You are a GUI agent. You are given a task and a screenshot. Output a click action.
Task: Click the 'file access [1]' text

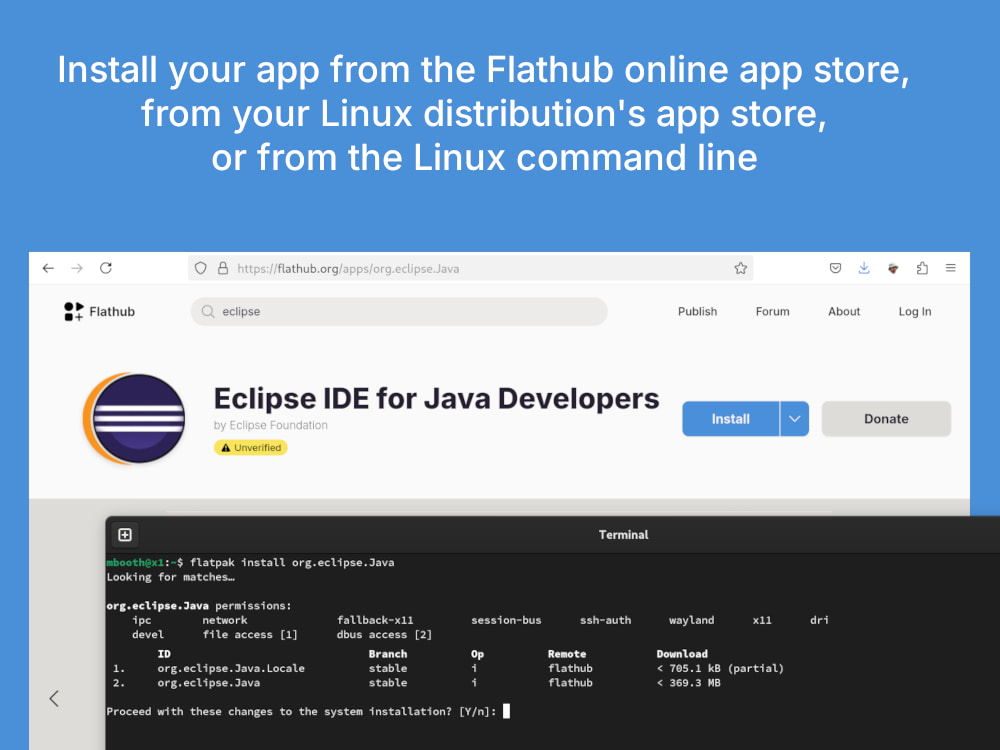click(250, 635)
